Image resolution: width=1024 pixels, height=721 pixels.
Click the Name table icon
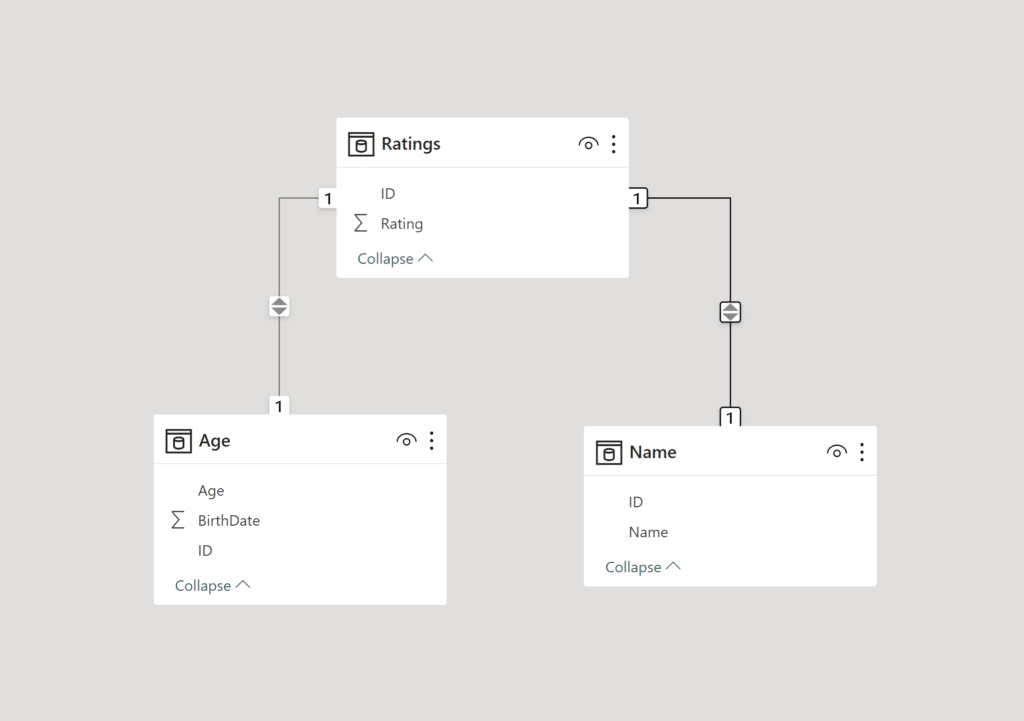point(608,453)
